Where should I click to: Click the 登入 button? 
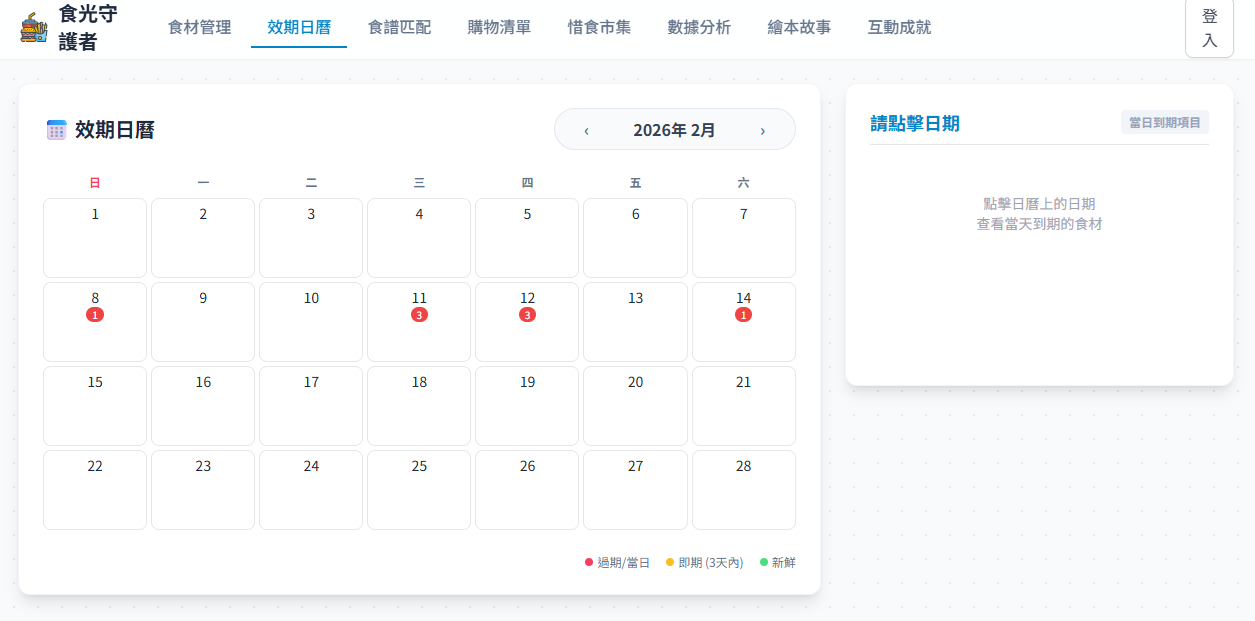point(1209,28)
